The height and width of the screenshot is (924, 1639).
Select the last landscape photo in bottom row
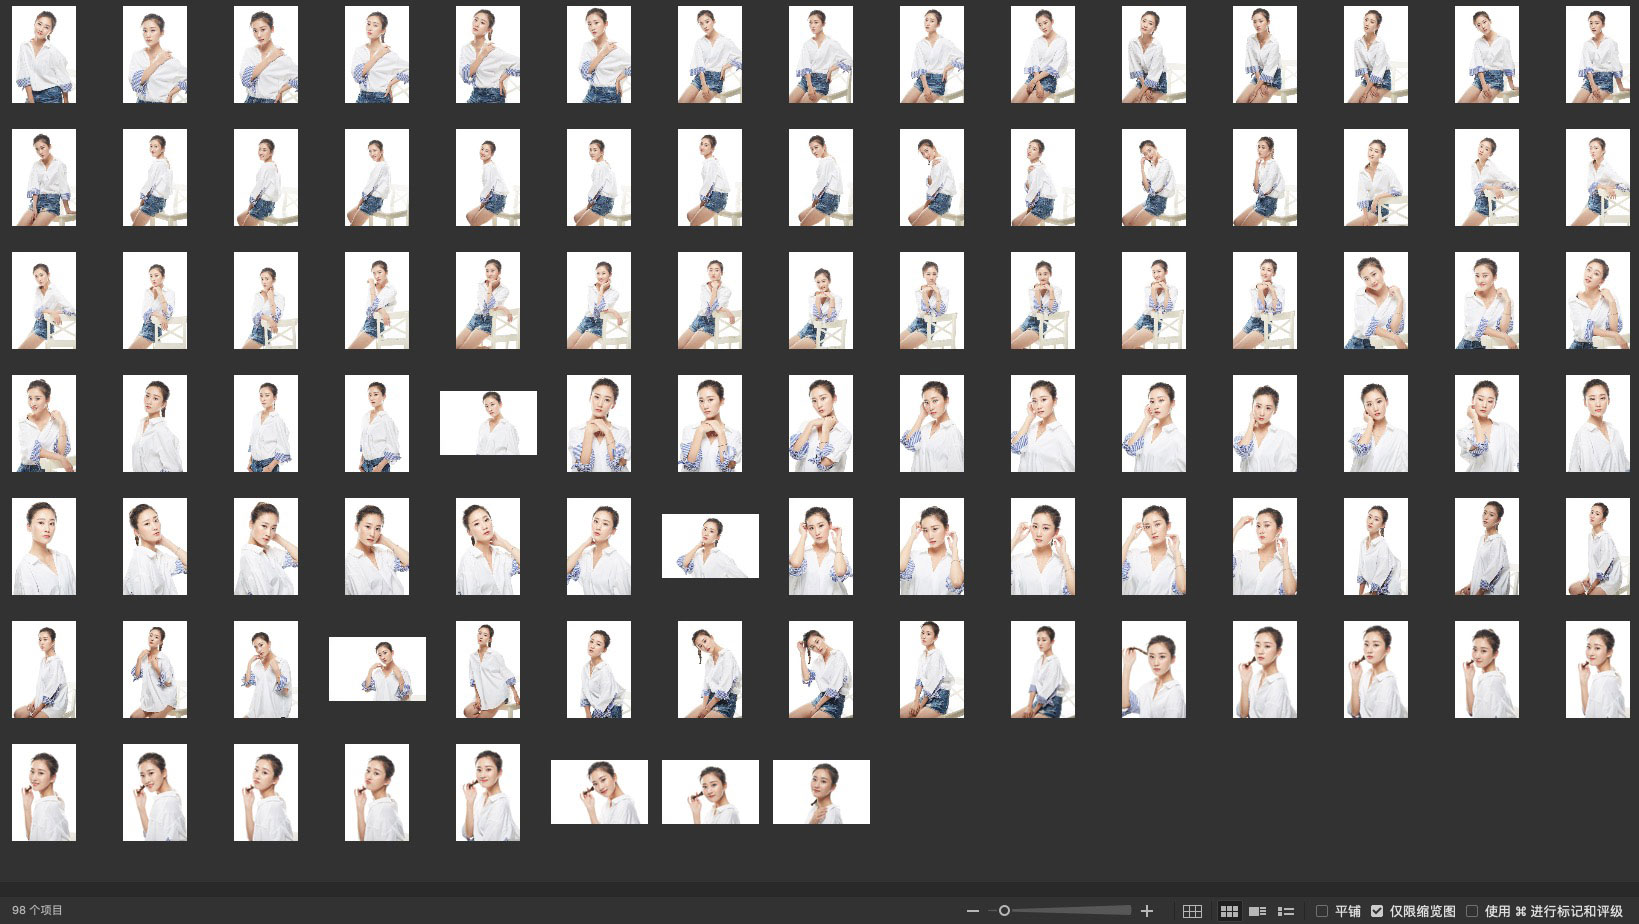coord(821,792)
